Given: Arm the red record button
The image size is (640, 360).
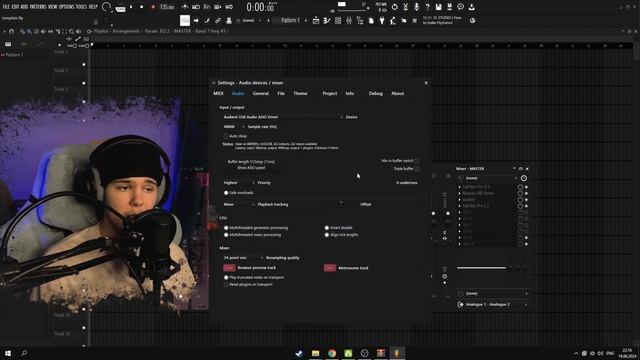Looking at the screenshot, I should click(153, 7).
